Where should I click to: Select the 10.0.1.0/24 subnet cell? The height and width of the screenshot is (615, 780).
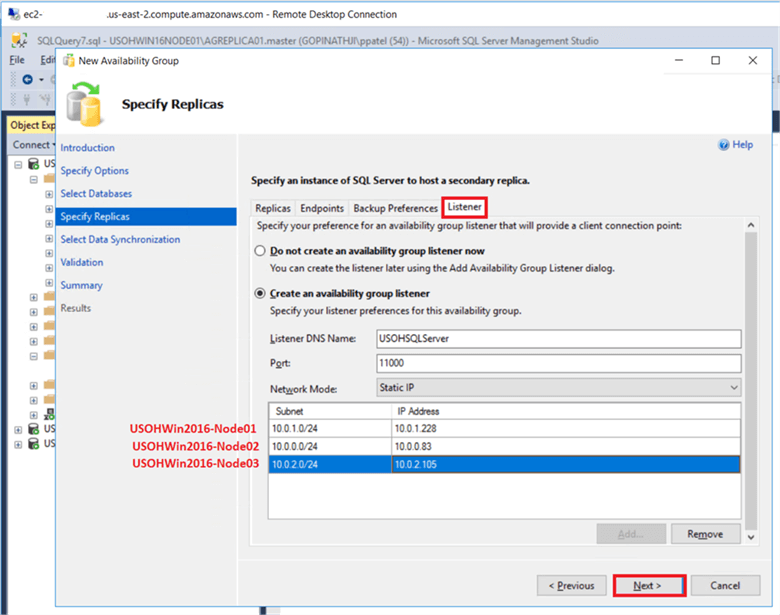[x=330, y=428]
